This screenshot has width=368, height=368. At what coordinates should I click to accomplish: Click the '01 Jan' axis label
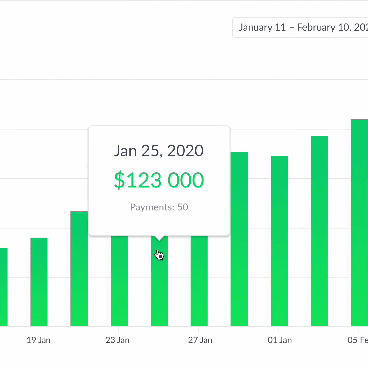[x=280, y=340]
